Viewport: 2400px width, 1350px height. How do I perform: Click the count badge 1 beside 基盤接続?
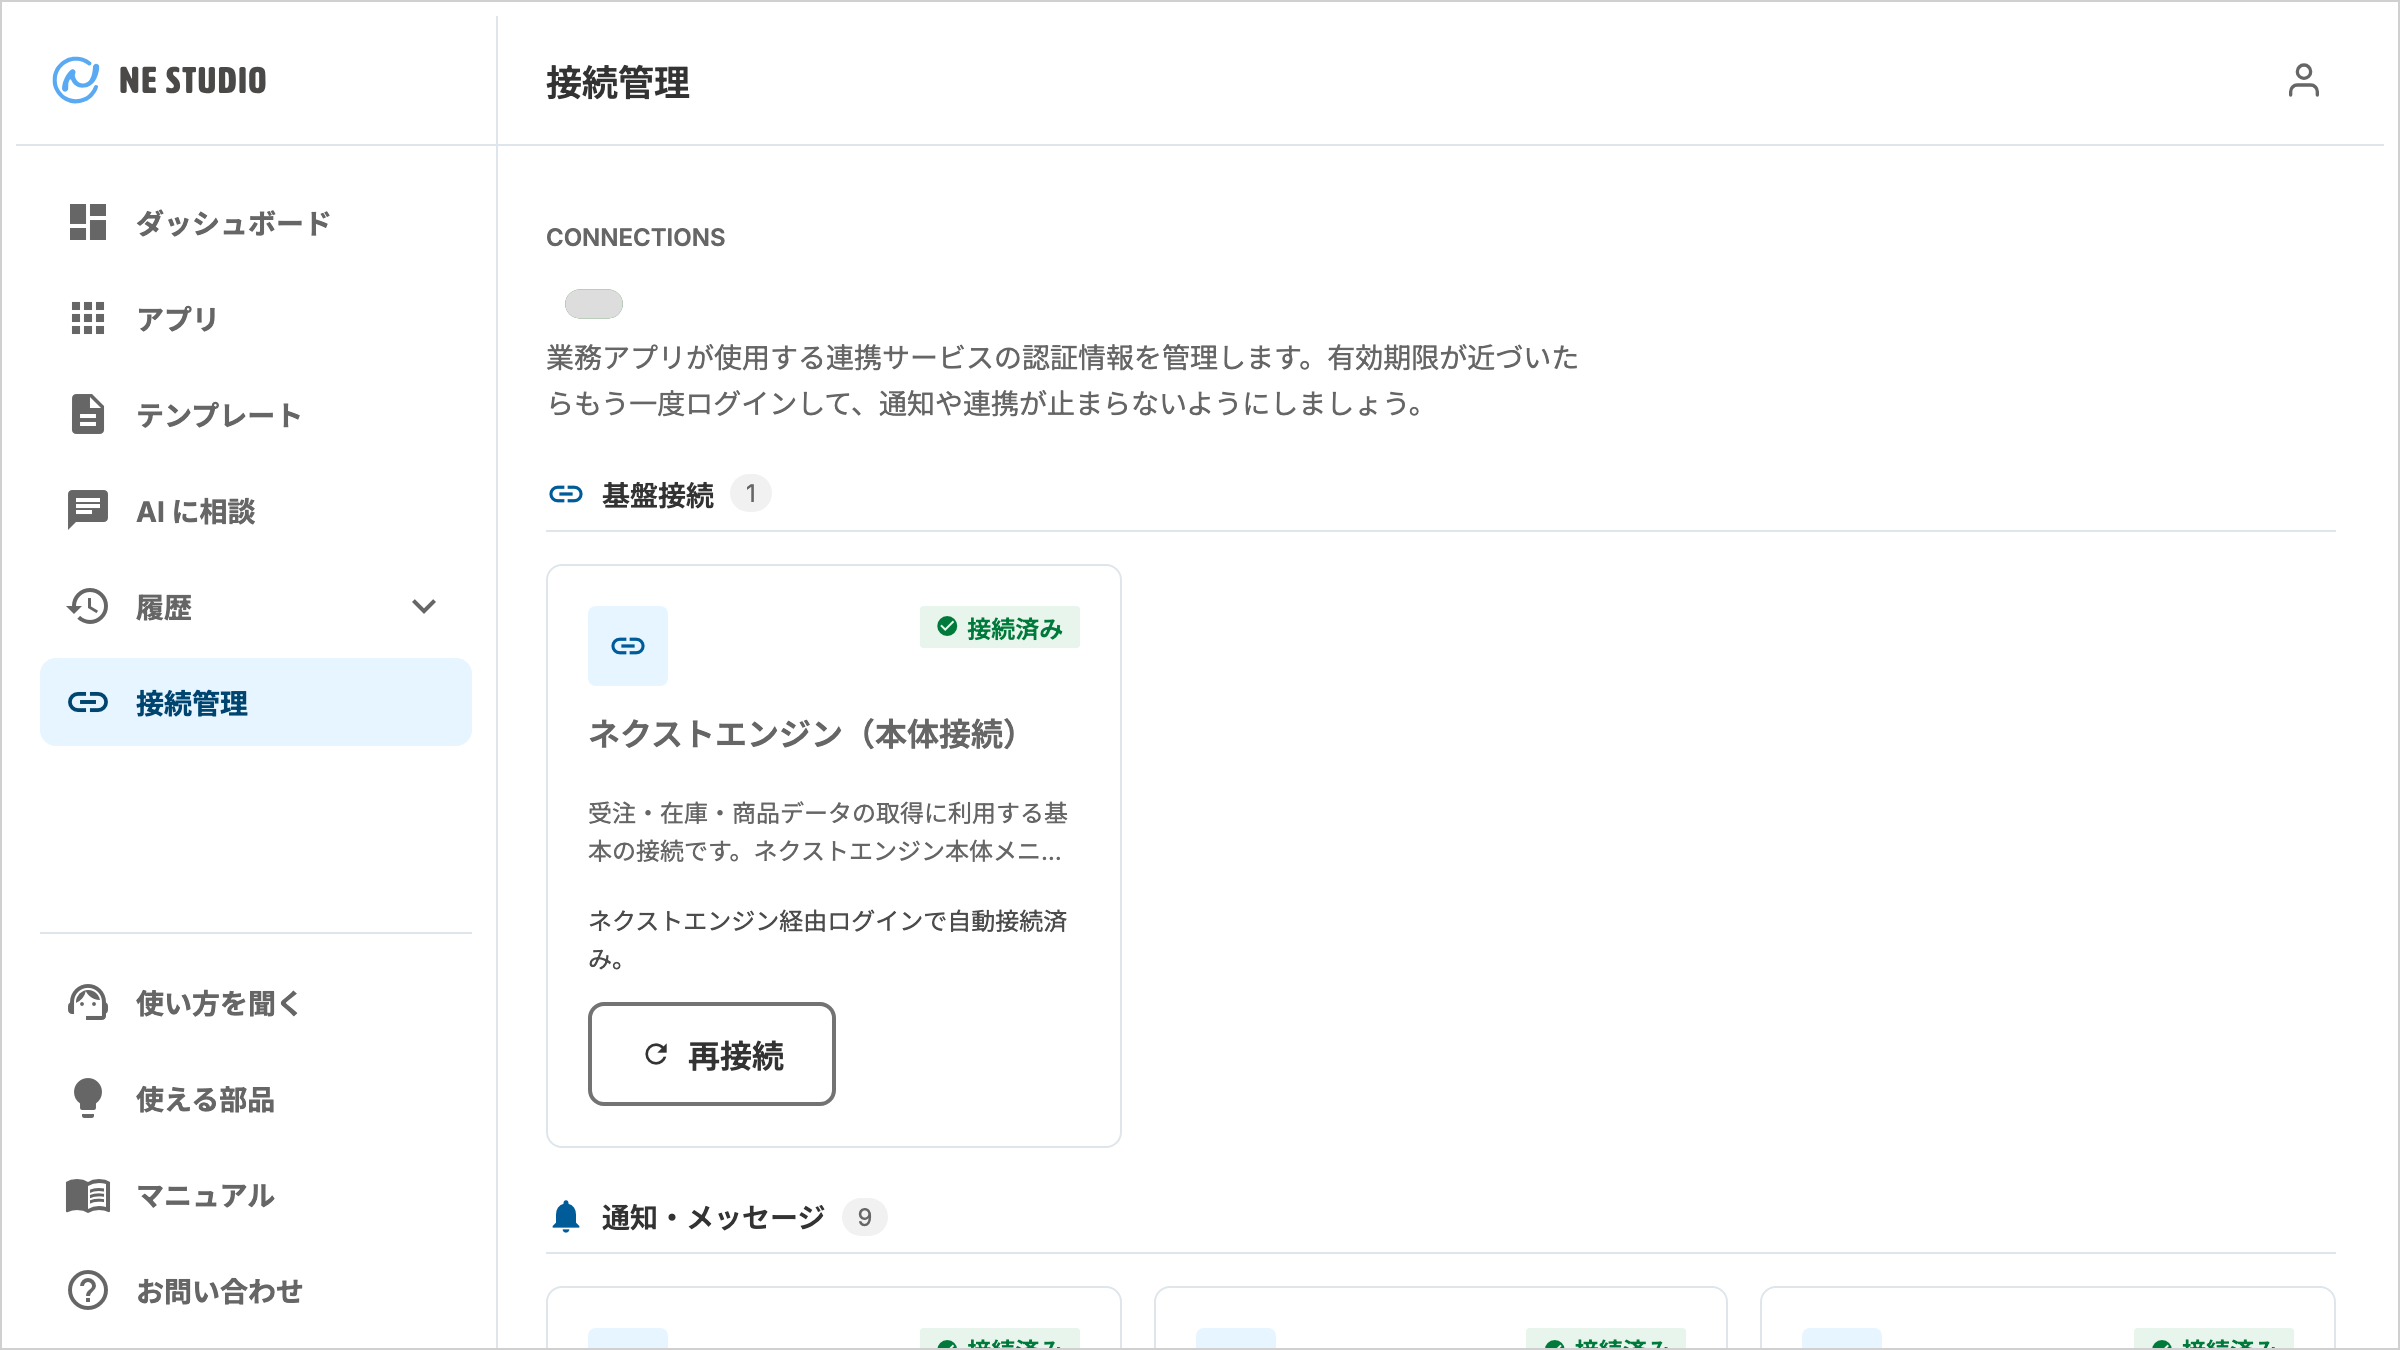(x=751, y=493)
